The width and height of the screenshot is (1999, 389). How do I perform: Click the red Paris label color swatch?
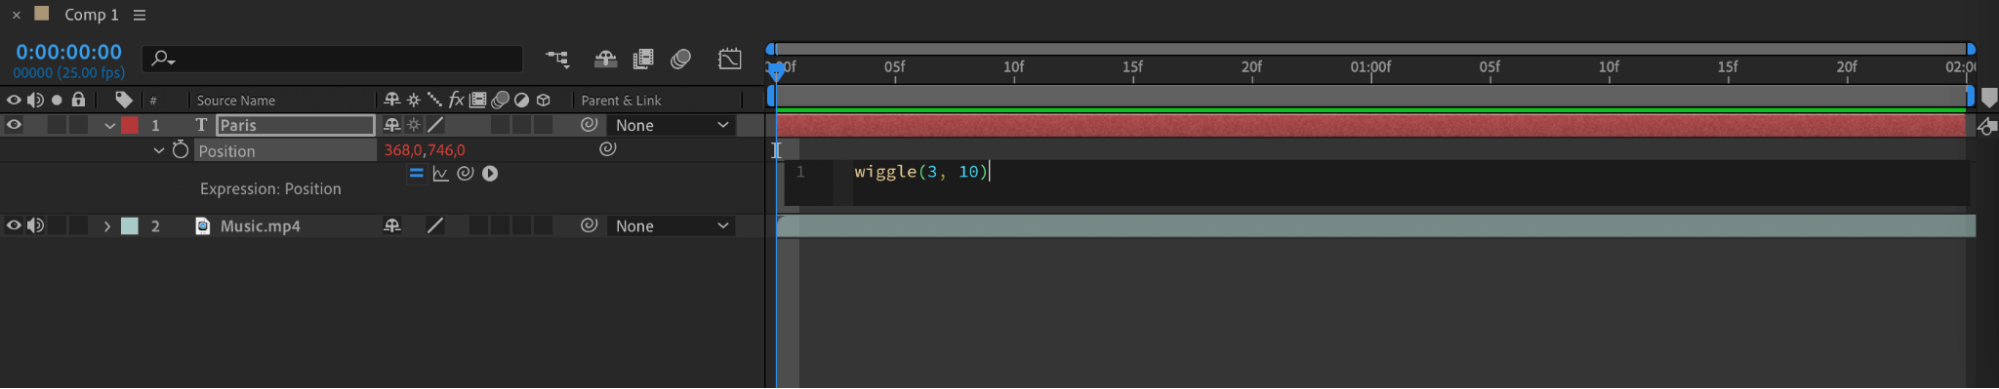[x=130, y=125]
